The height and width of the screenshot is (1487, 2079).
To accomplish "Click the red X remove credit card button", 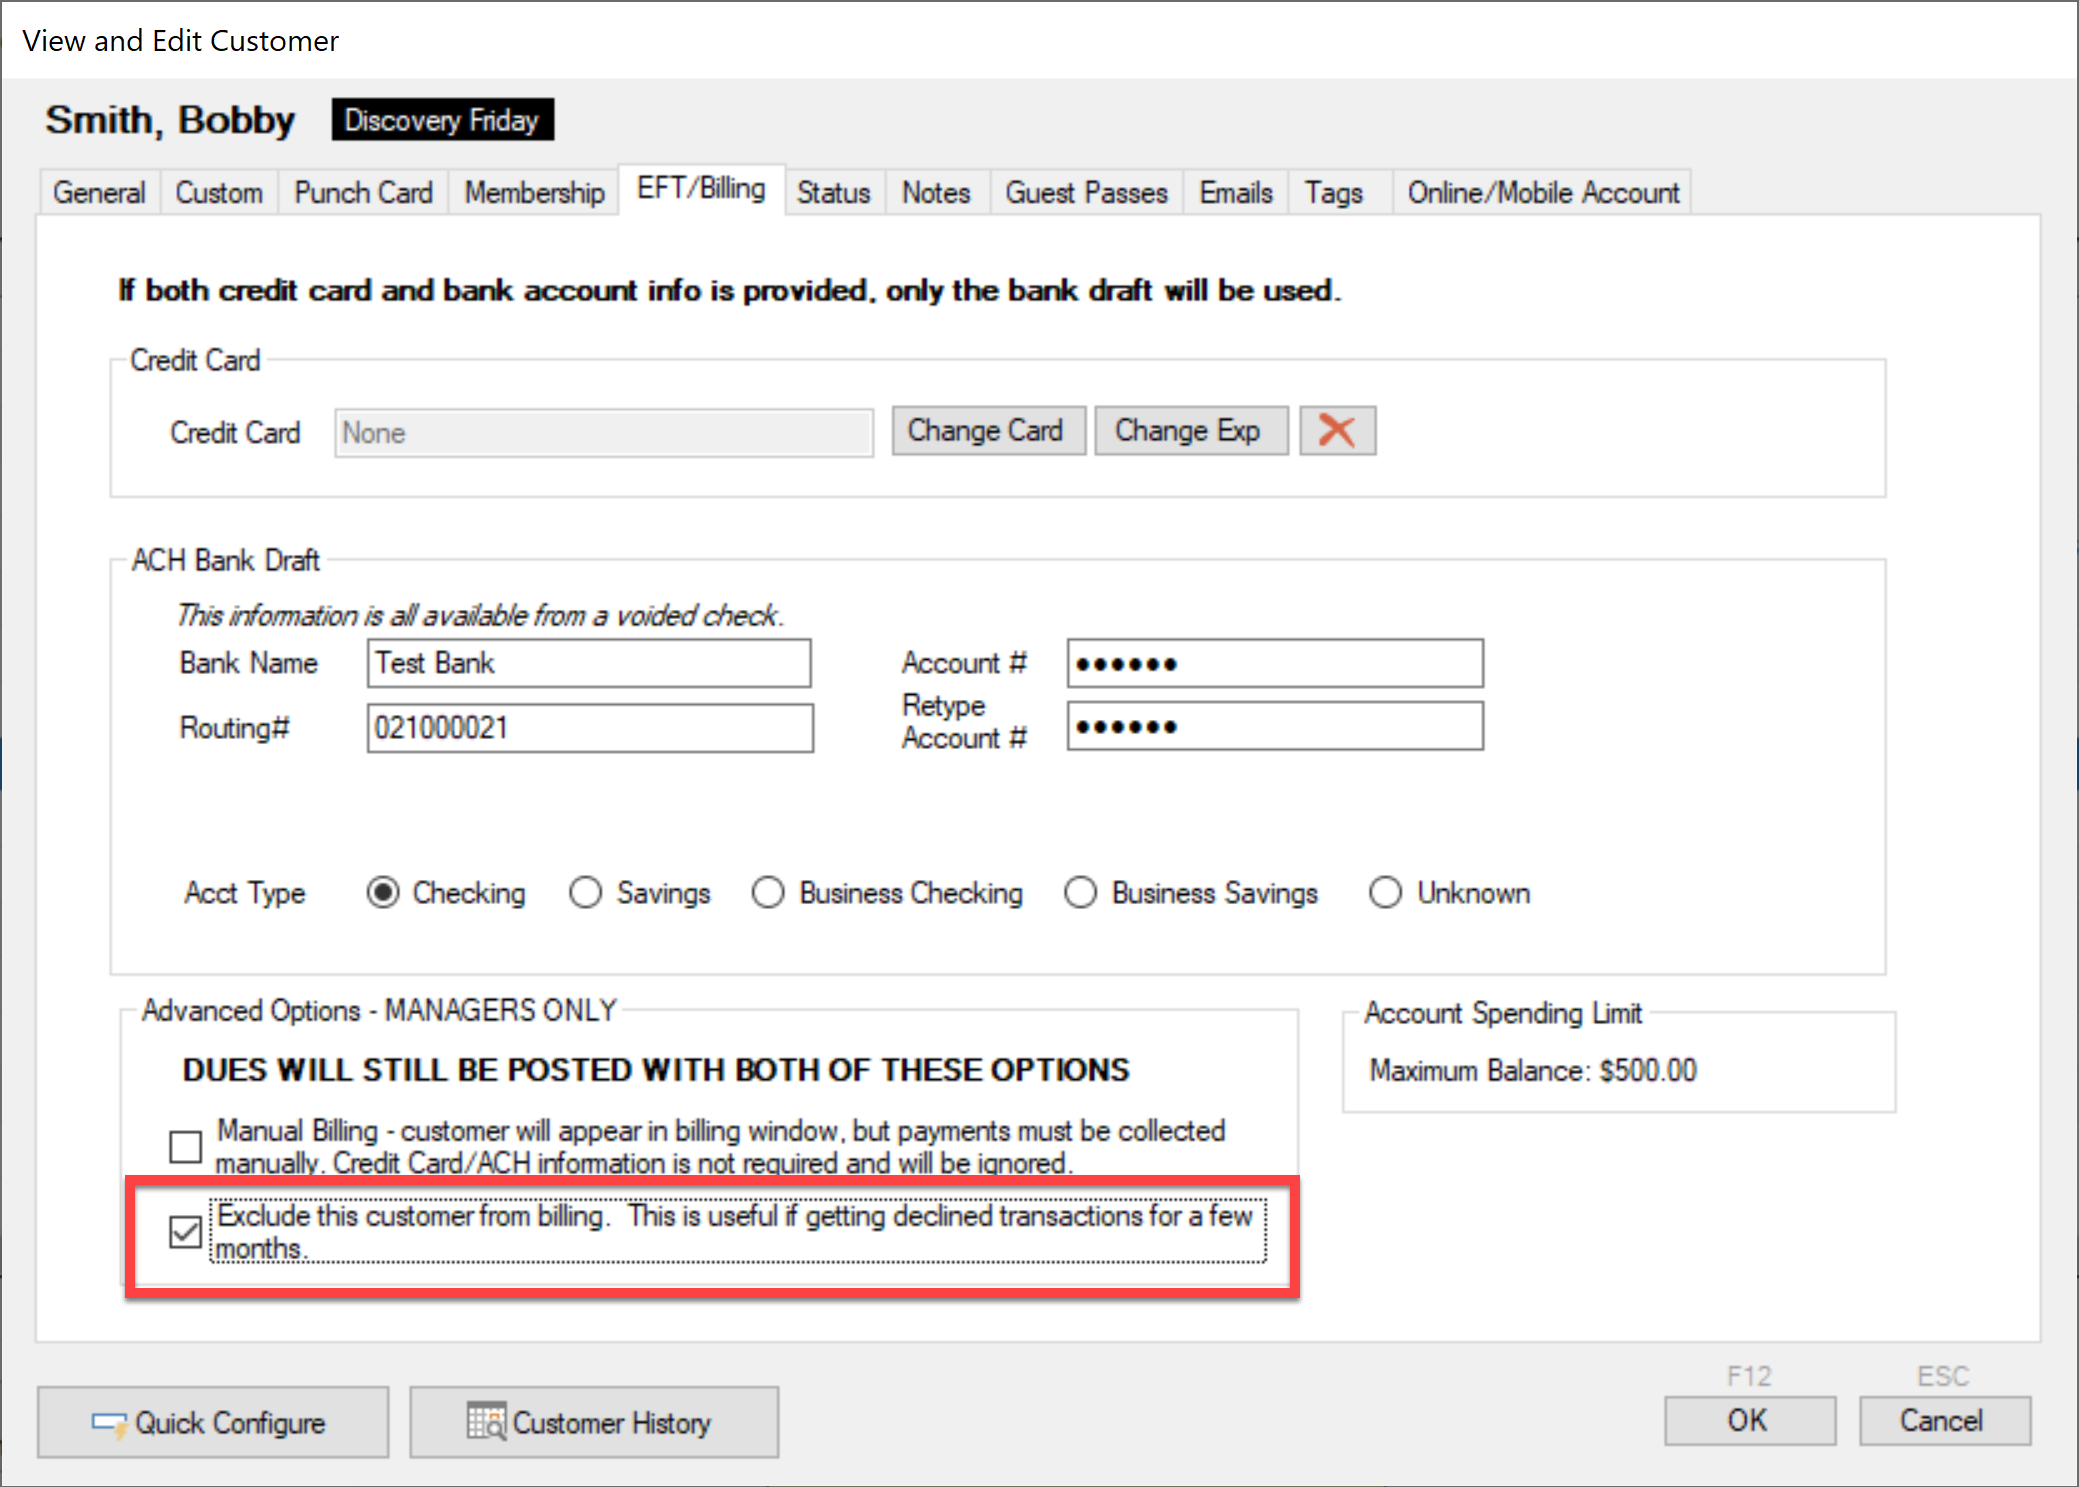I will (1337, 431).
